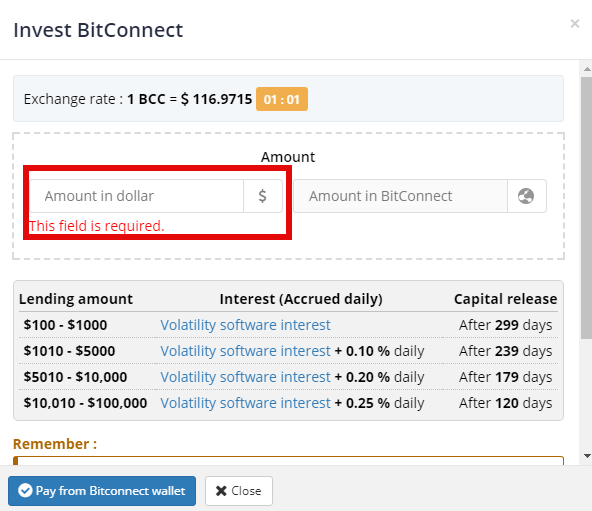Image resolution: width=592 pixels, height=511 pixels.
Task: Click the scrollbar down arrow
Action: [587, 456]
